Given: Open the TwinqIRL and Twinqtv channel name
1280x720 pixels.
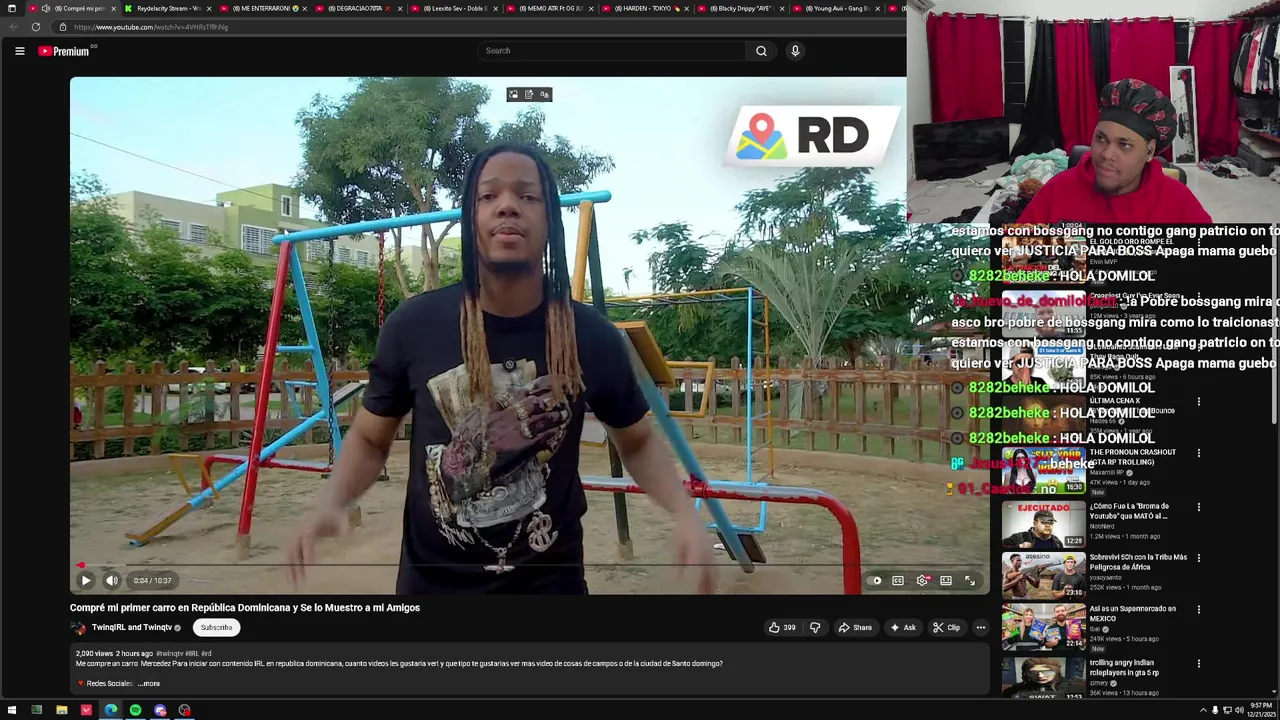Looking at the screenshot, I should tap(132, 628).
